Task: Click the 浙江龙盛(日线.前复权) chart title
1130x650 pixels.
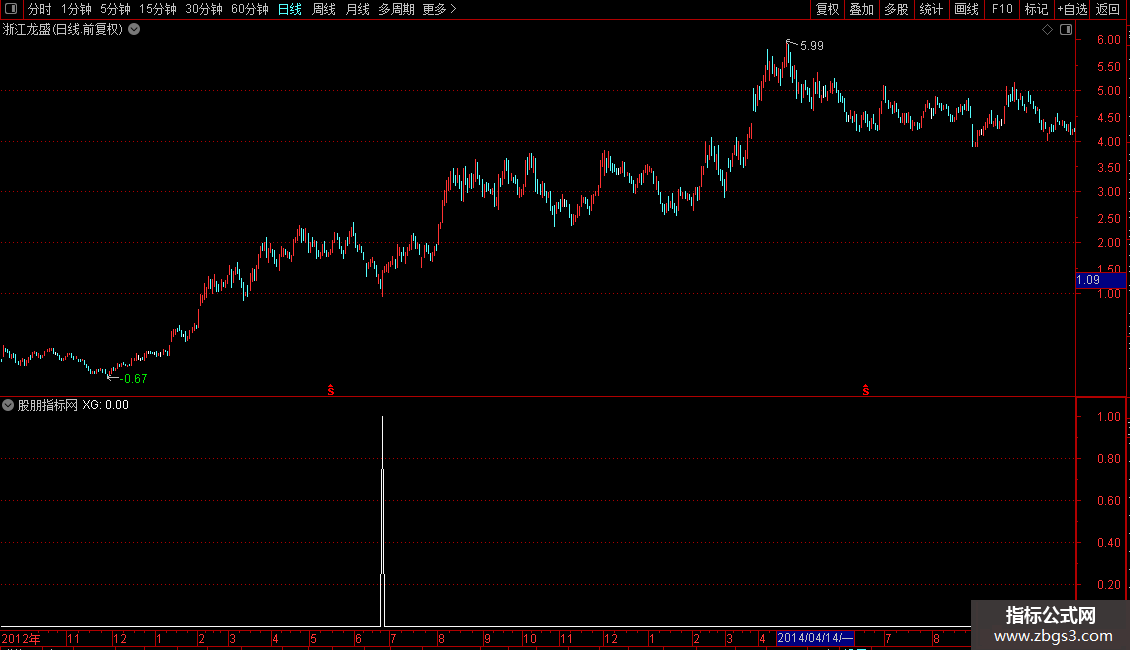Action: 63,30
